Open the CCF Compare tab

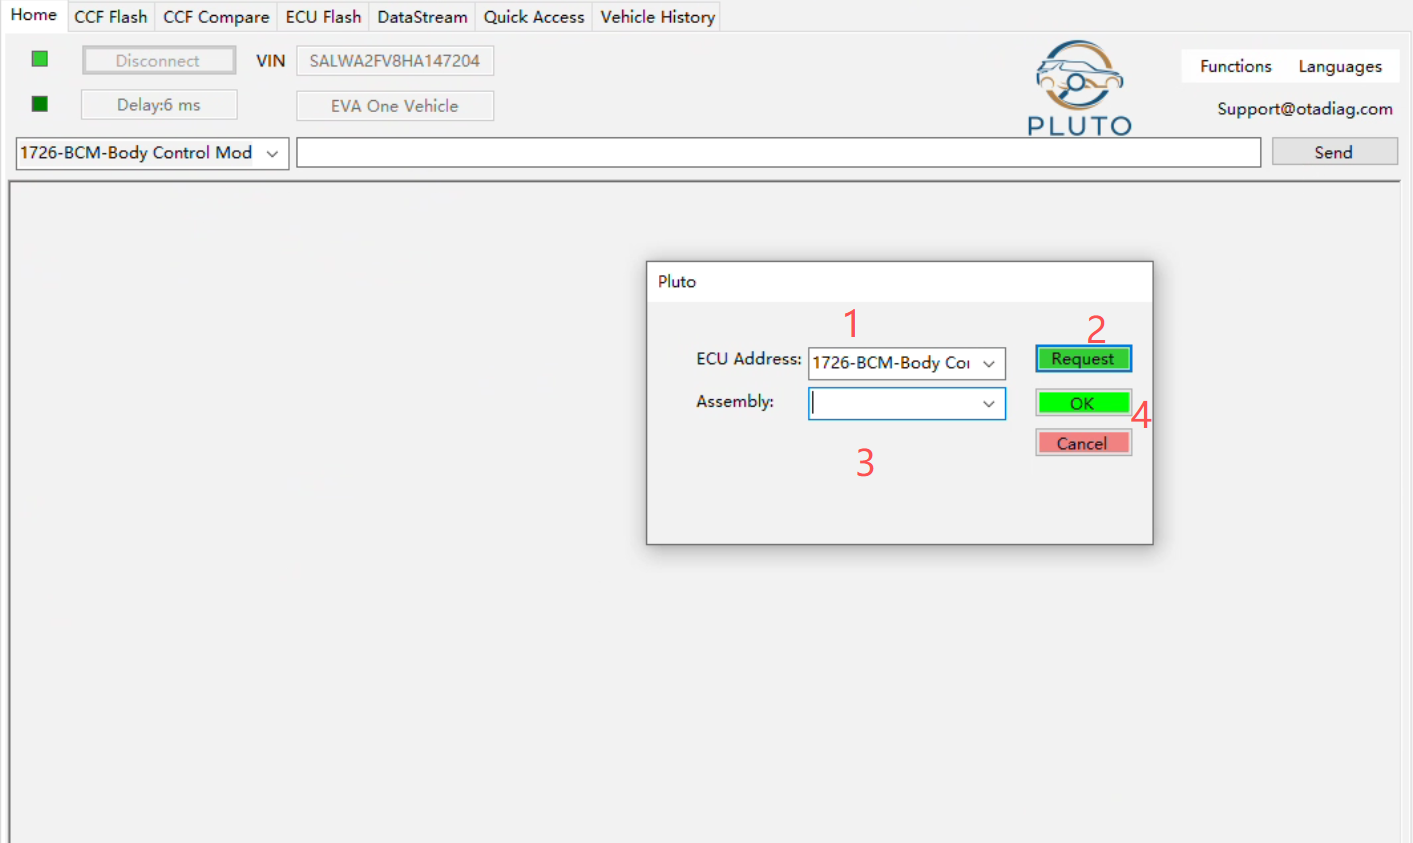[x=216, y=17]
